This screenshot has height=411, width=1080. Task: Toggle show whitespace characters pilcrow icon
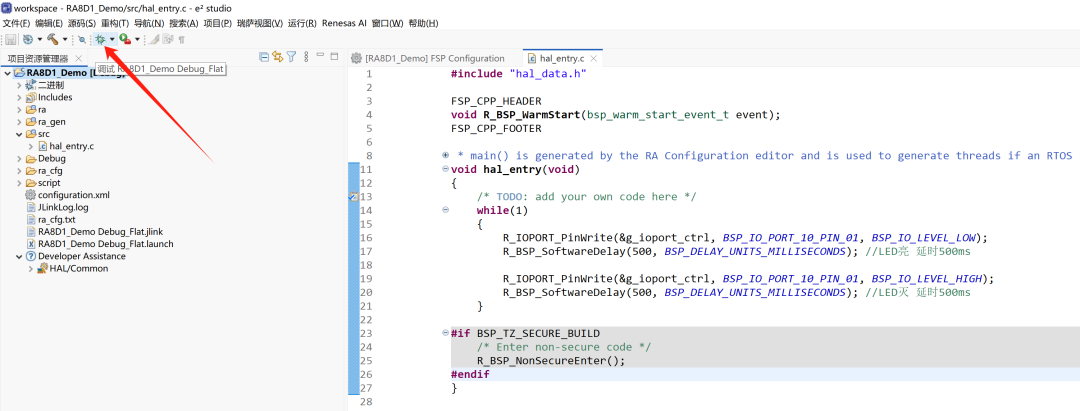coord(182,40)
